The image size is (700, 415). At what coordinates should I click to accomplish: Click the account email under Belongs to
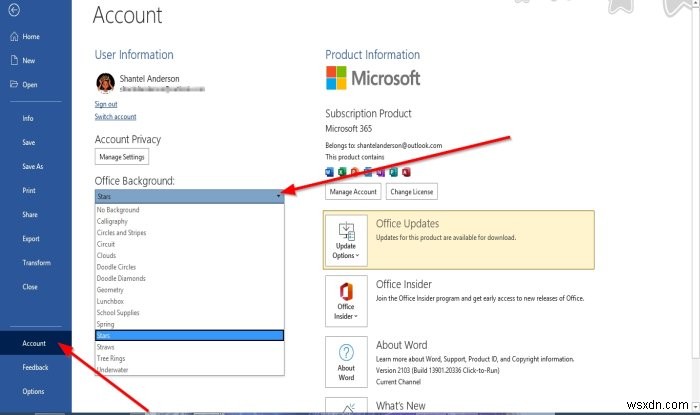click(x=400, y=145)
